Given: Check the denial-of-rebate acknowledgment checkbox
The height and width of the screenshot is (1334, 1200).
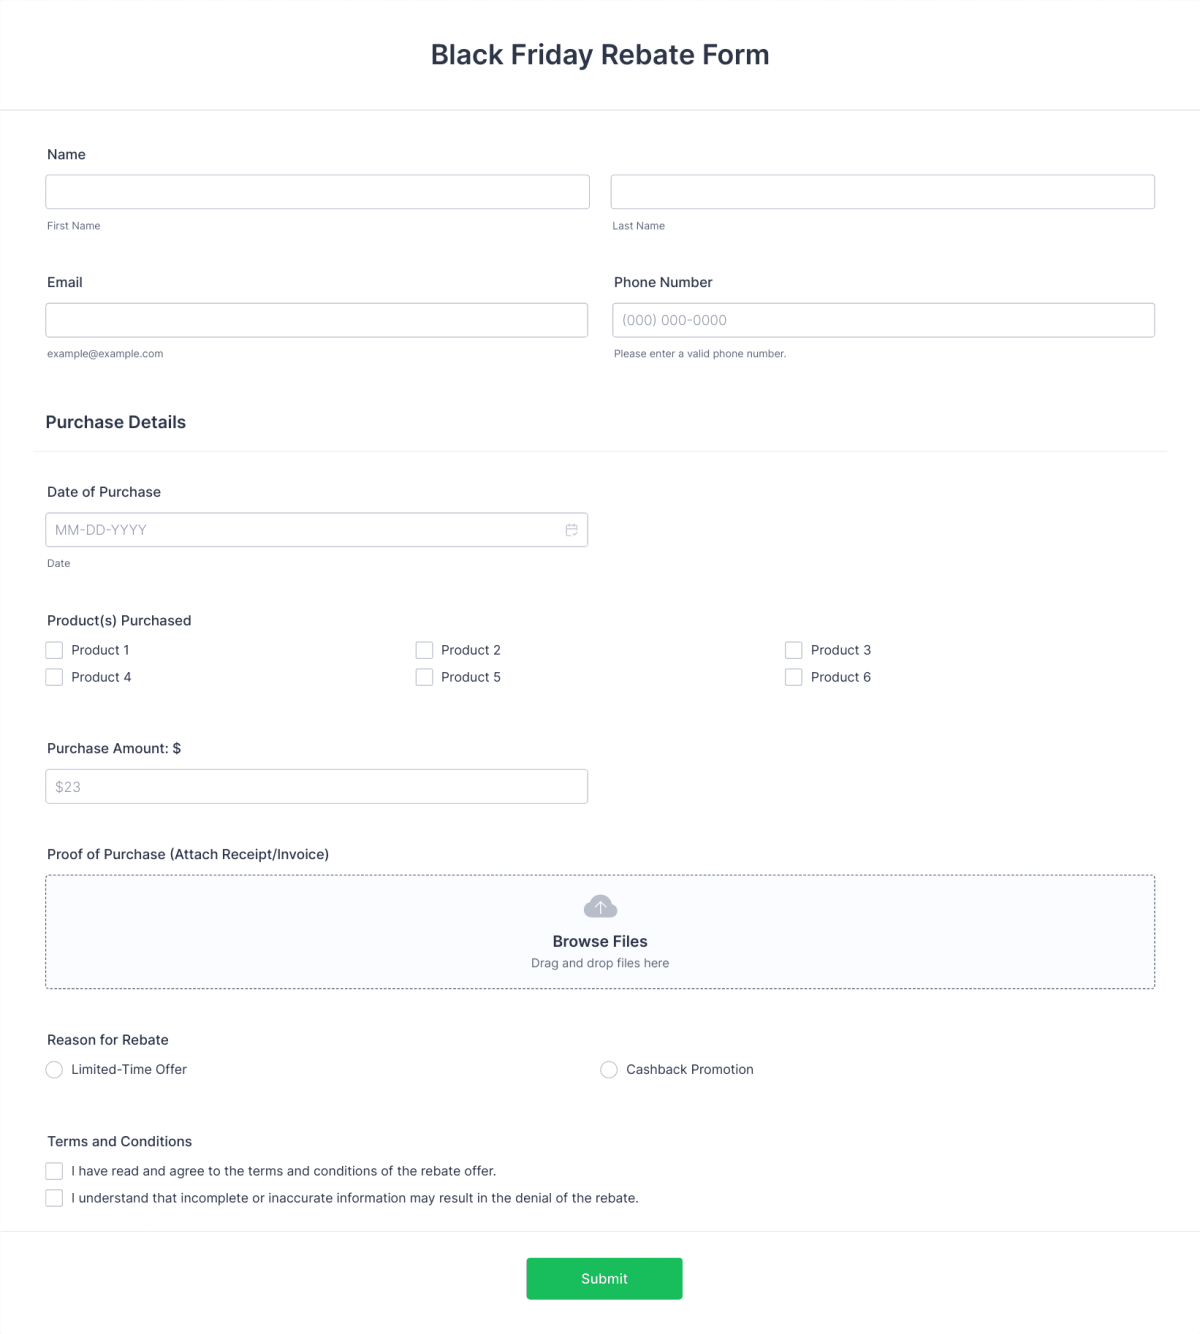Looking at the screenshot, I should click(x=54, y=1197).
